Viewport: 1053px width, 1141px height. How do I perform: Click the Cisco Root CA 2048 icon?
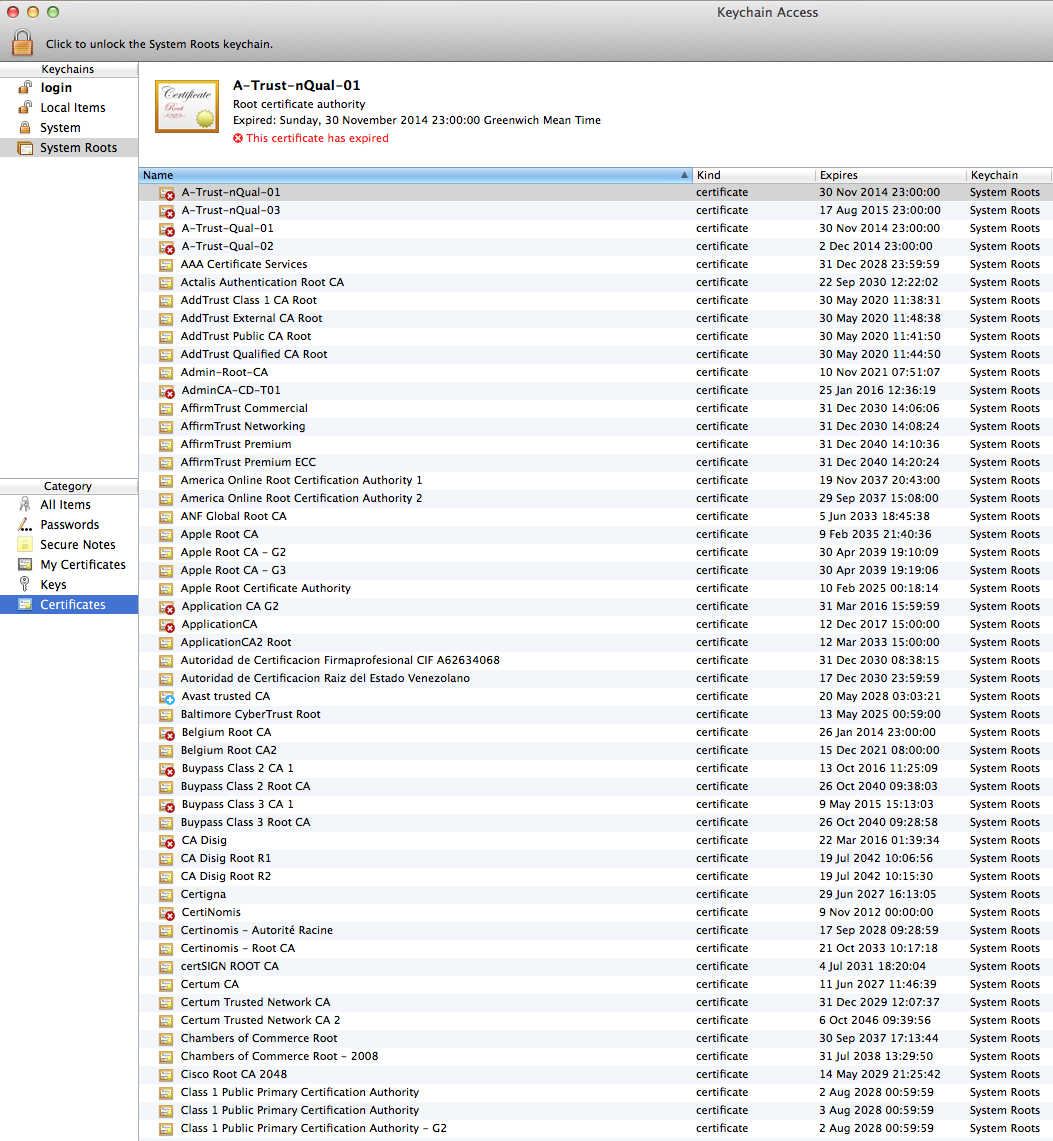[166, 1074]
